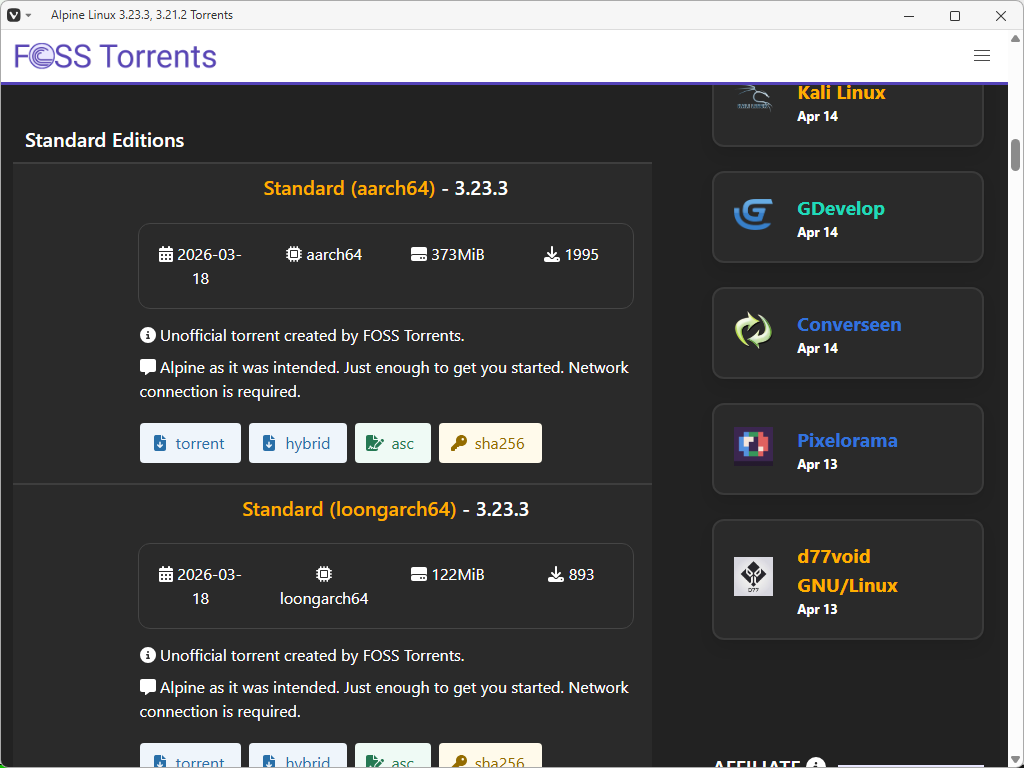Click the scrollbar up arrow
1024x768 pixels.
click(1016, 39)
